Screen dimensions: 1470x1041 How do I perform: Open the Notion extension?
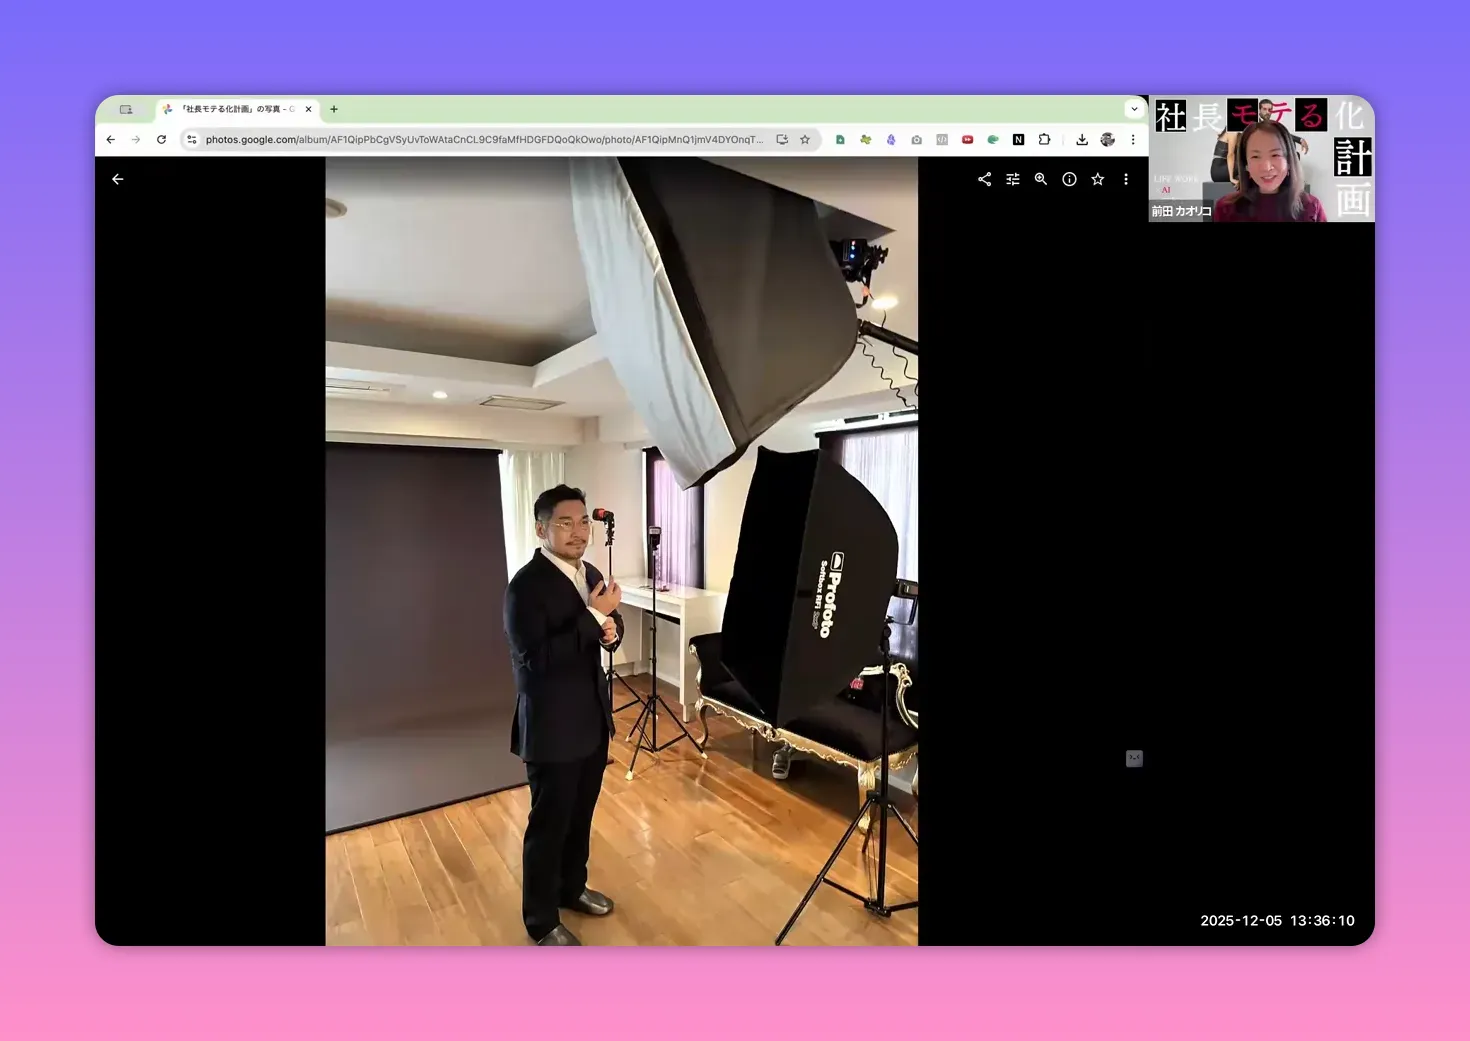(1018, 140)
